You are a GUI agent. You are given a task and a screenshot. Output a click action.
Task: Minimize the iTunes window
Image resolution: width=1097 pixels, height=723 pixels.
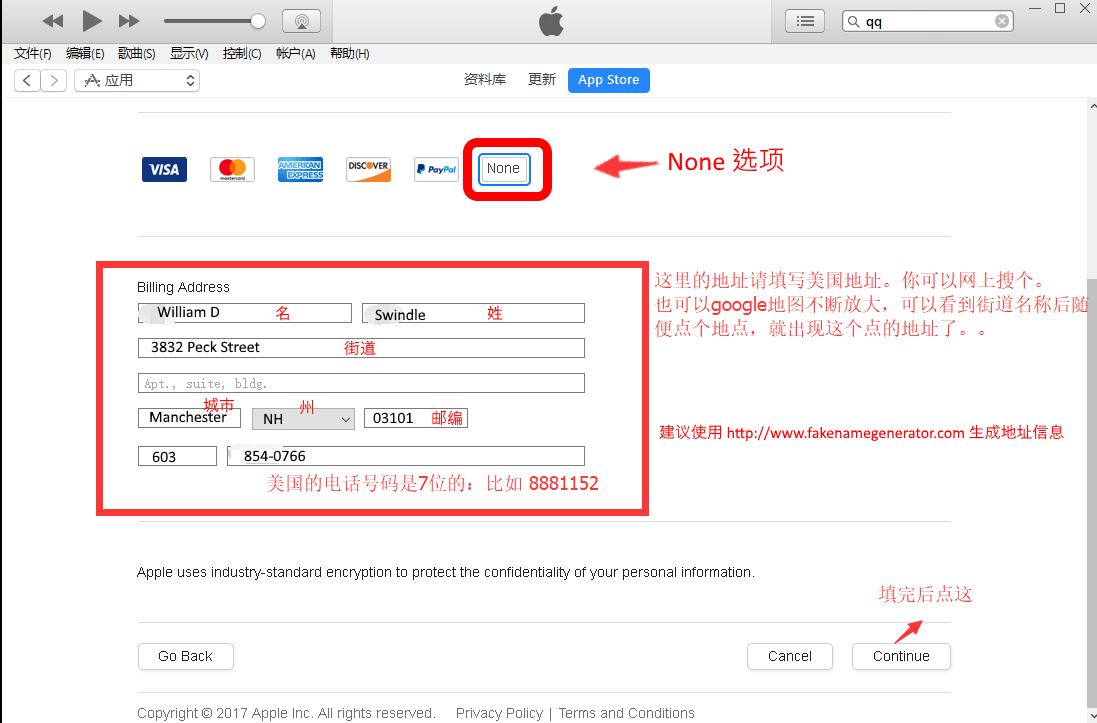point(1036,8)
